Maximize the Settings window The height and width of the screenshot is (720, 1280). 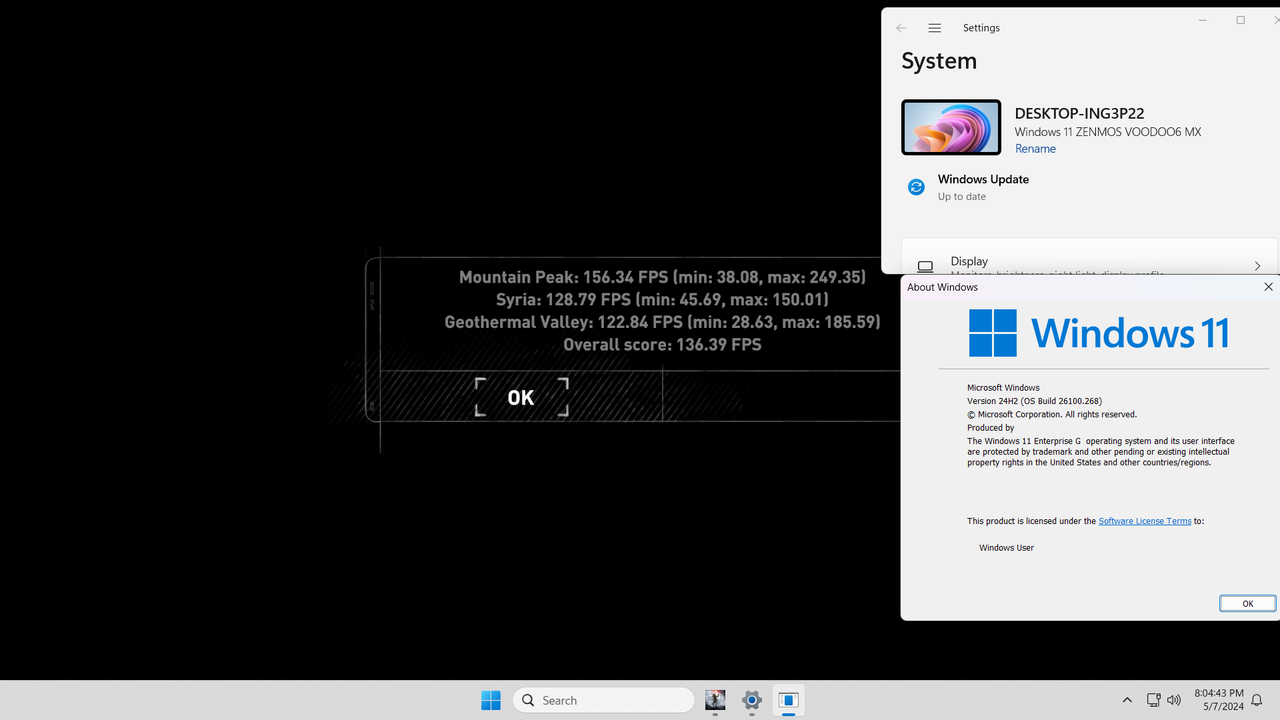click(x=1240, y=20)
